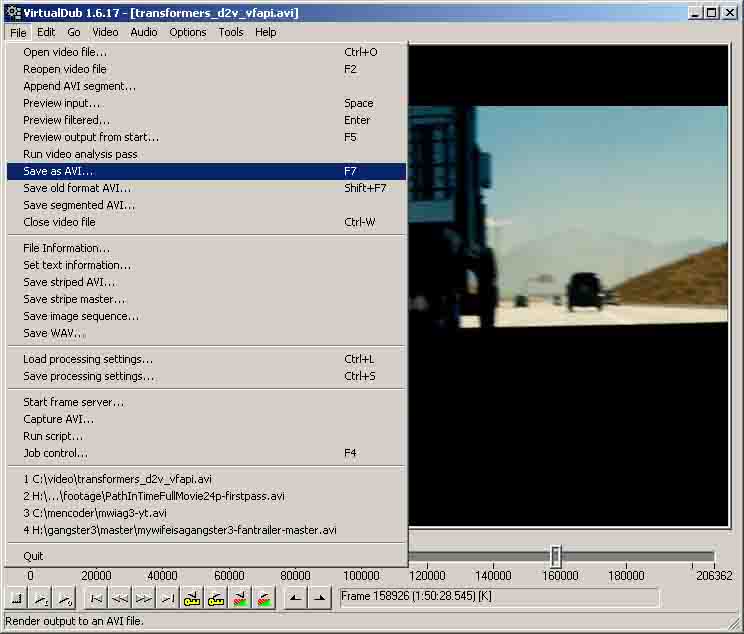Viewport: 744px width, 634px height.
Task: Open File Information dialog
Action: point(206,248)
